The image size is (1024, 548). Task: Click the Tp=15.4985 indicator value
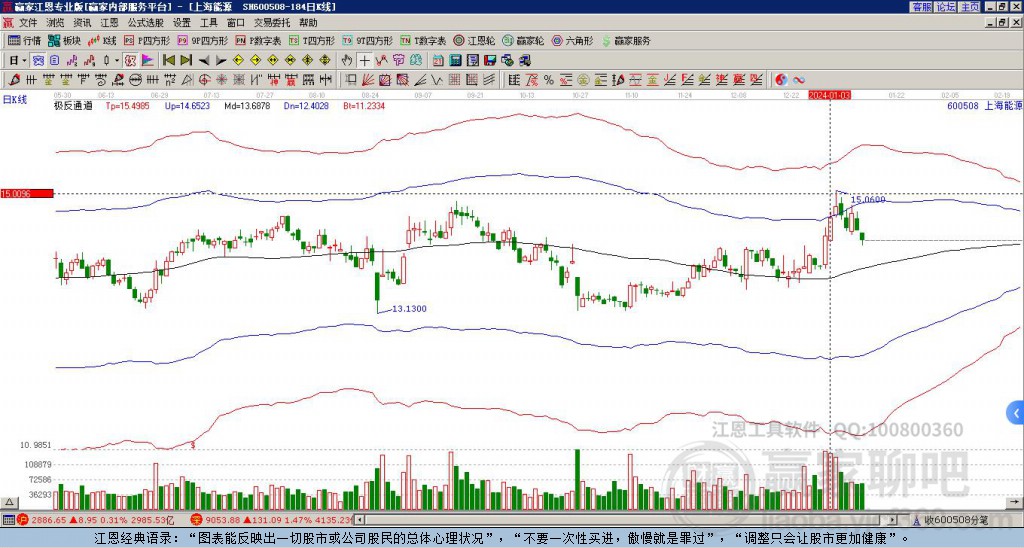[127, 105]
